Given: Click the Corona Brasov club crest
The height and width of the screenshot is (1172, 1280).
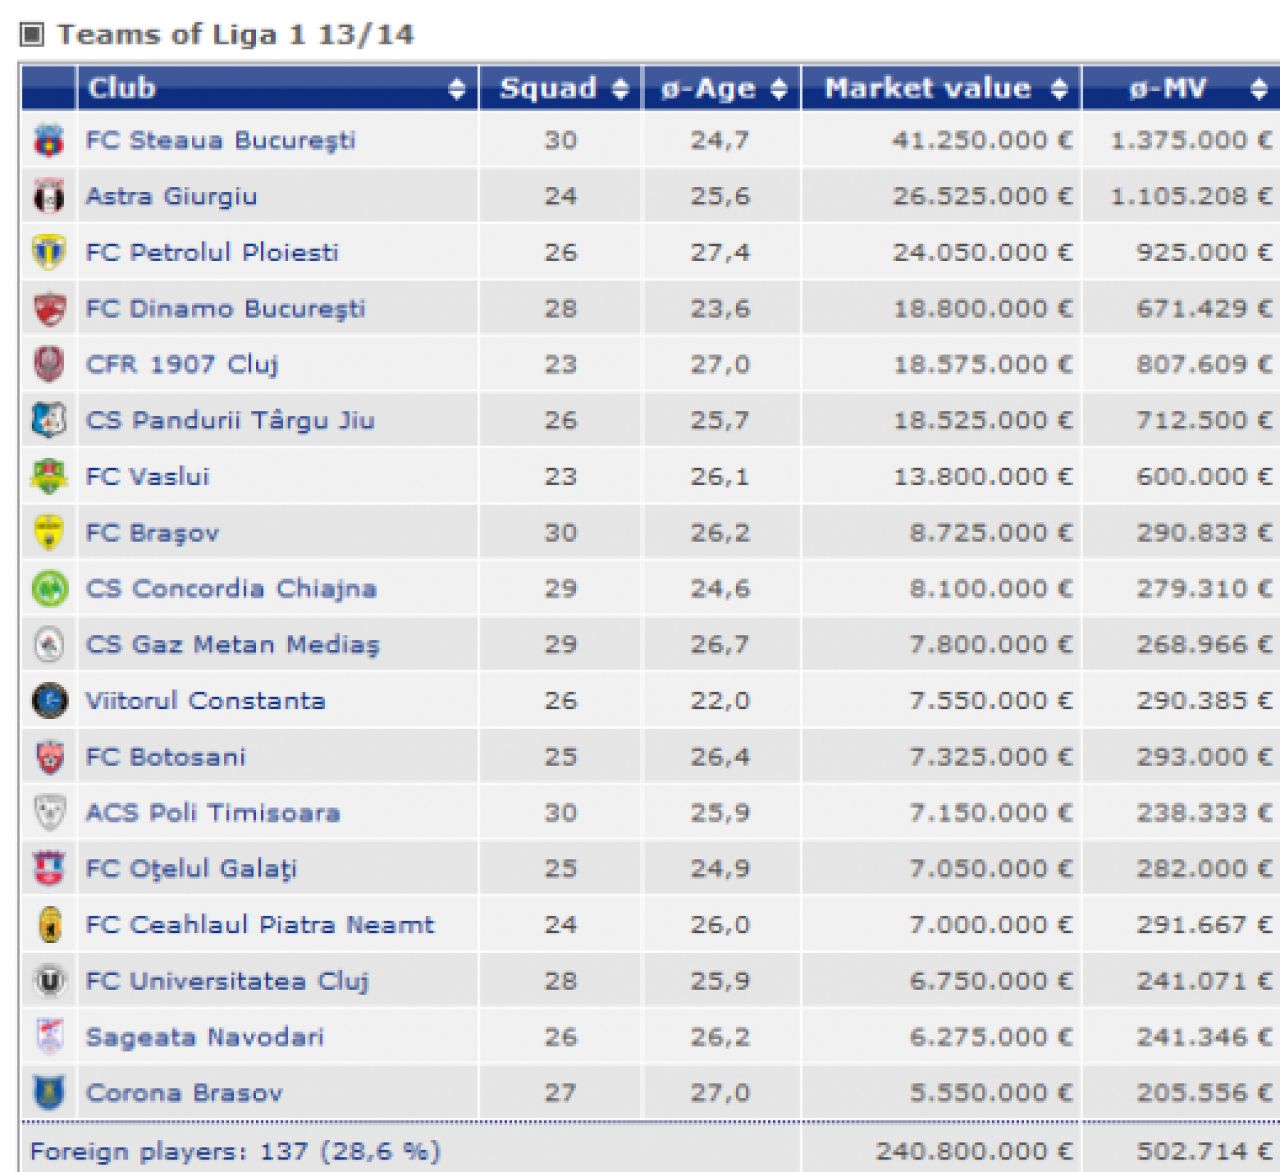Looking at the screenshot, I should (x=49, y=1092).
